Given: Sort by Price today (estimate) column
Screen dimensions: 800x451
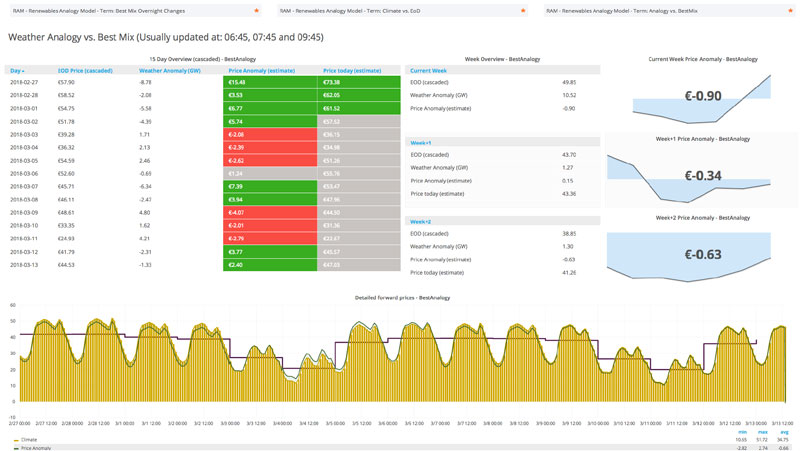Looking at the screenshot, I should point(352,71).
